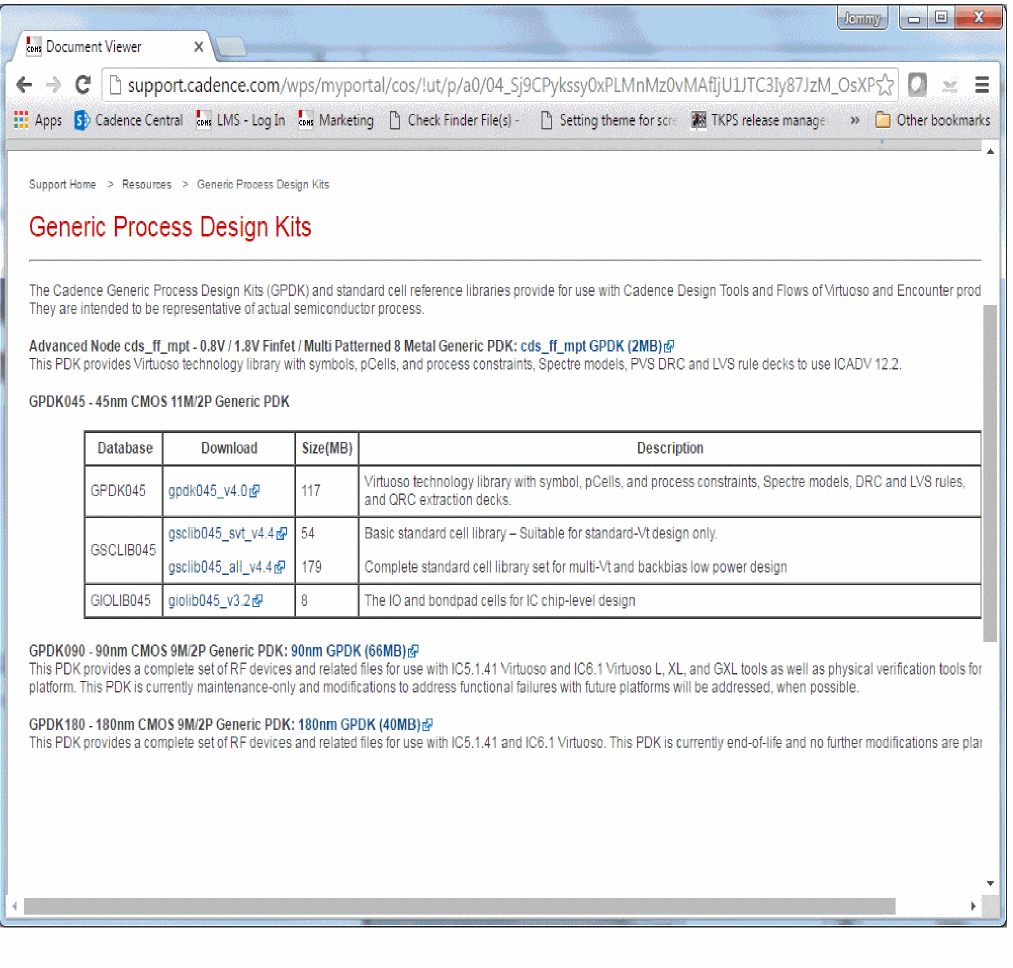Click the scroll-left arrow on the horizontal scrollbar

pos(14,906)
